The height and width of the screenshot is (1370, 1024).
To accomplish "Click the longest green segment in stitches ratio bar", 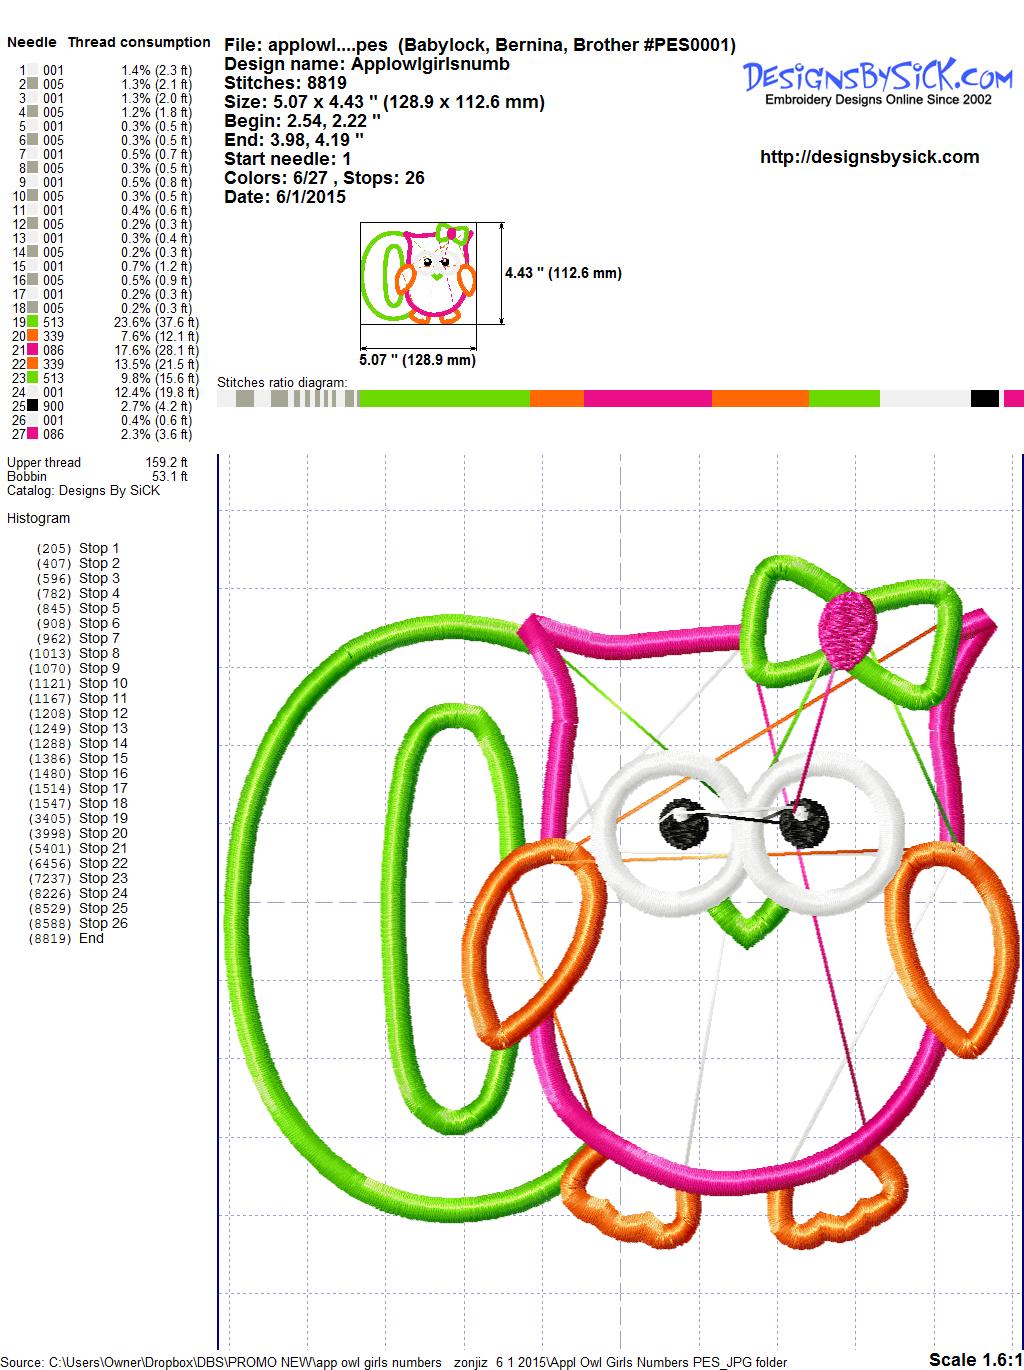I will point(443,399).
